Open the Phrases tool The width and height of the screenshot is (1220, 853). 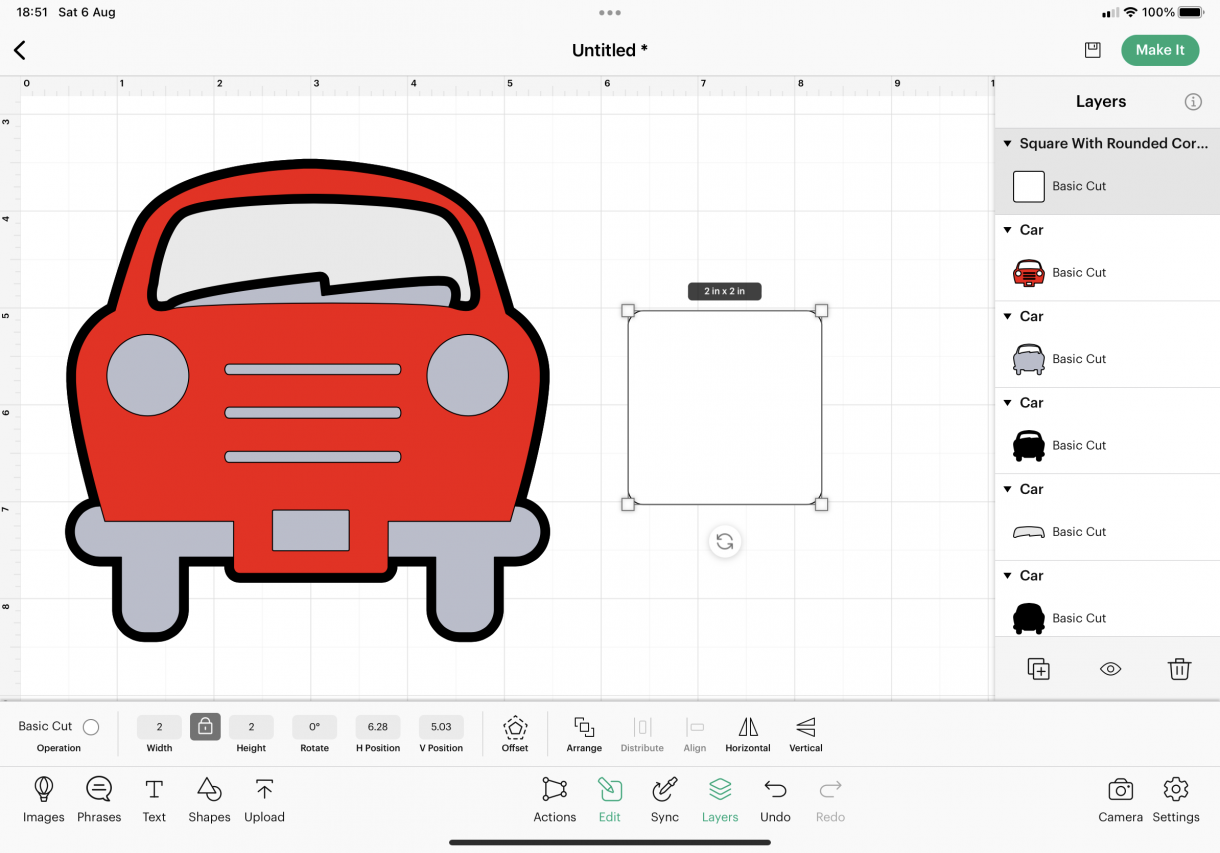pyautogui.click(x=99, y=800)
